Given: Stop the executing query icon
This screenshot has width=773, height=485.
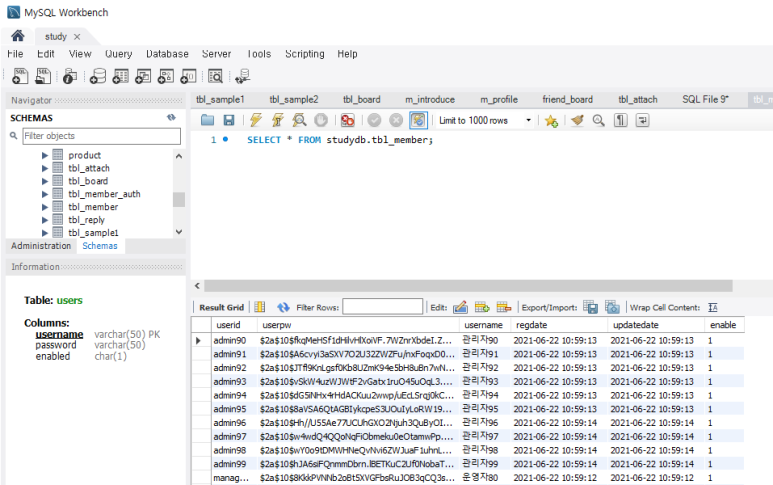Looking at the screenshot, I should (321, 120).
